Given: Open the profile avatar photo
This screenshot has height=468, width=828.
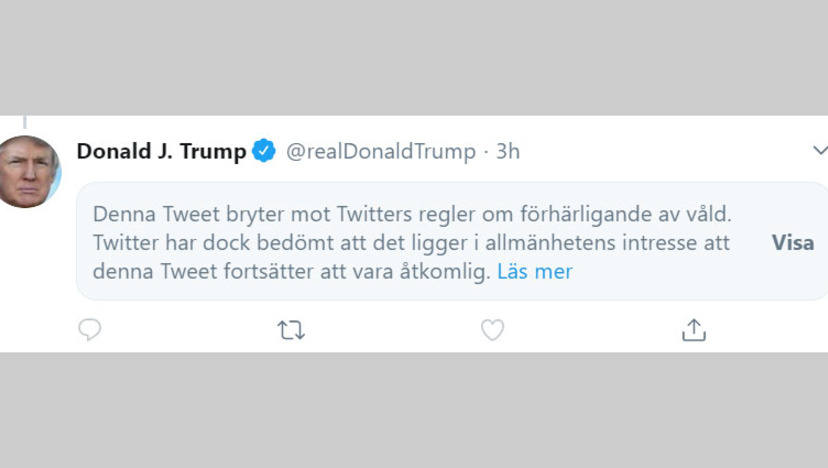Looking at the screenshot, I should click(x=29, y=172).
